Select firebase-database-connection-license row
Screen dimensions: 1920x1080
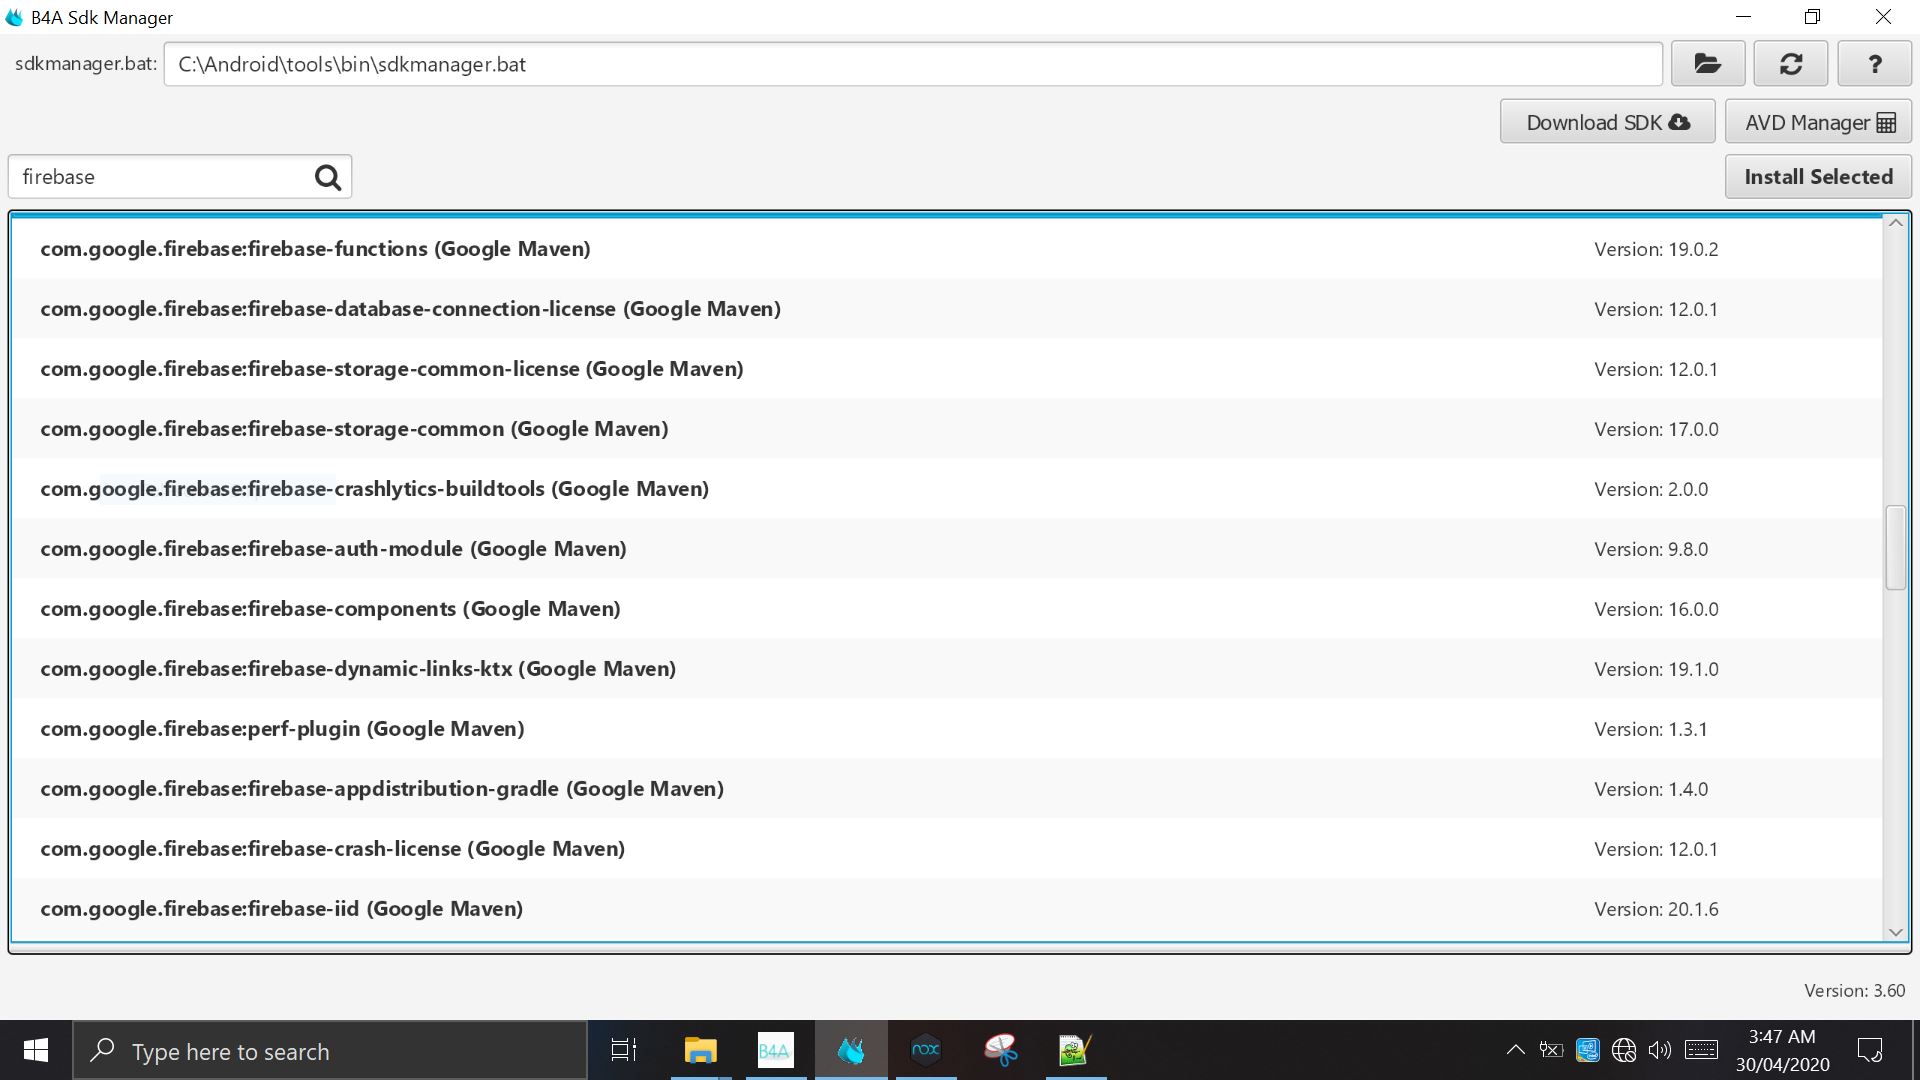946,309
